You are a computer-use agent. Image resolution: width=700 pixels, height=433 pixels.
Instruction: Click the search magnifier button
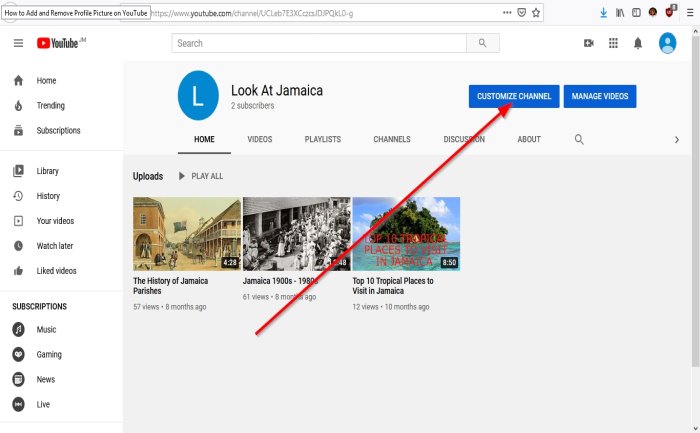coord(483,43)
